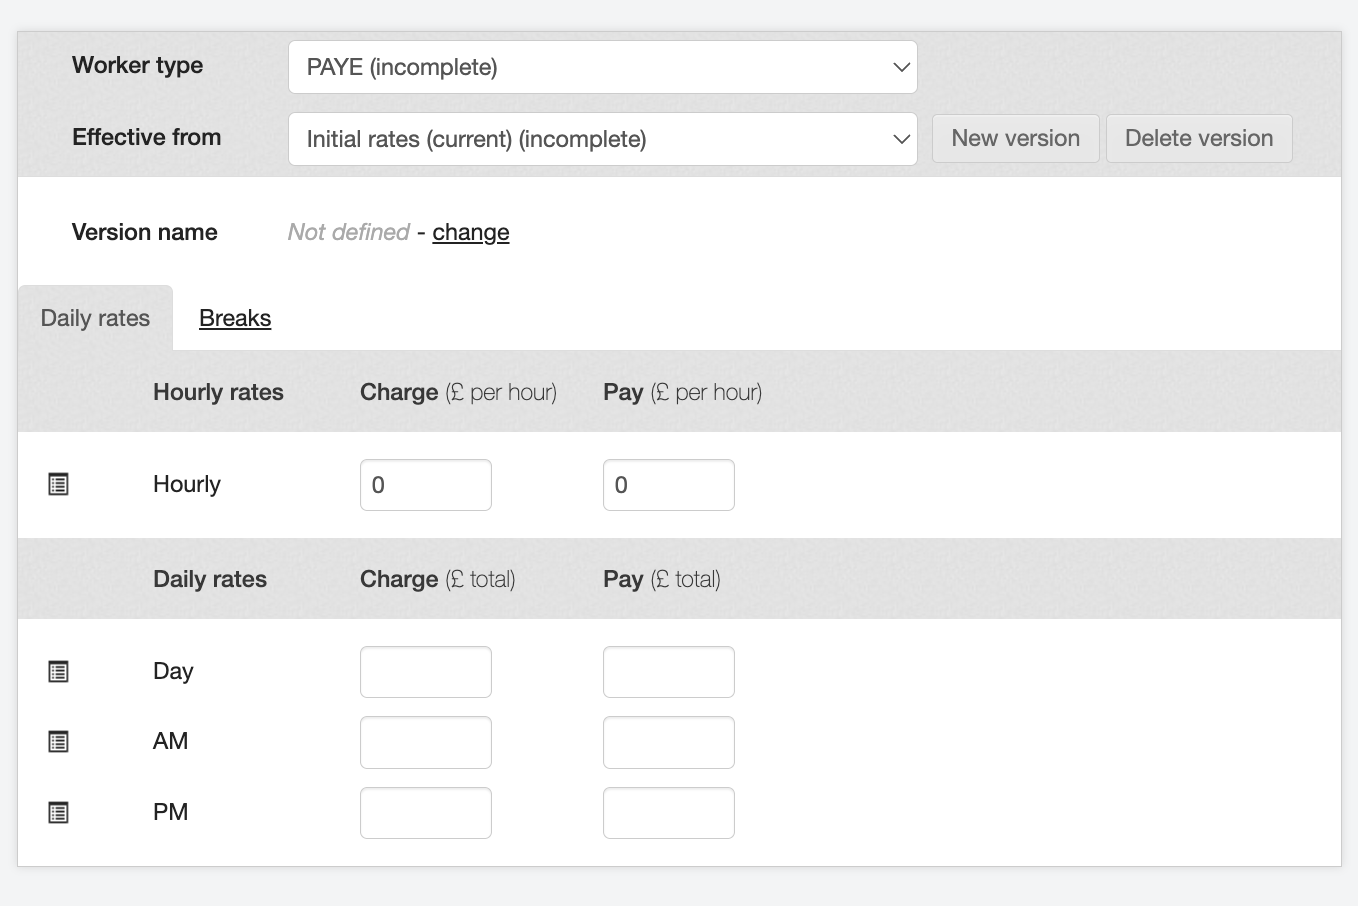Click the change link for Version name
Image resolution: width=1358 pixels, height=906 pixels.
click(470, 232)
